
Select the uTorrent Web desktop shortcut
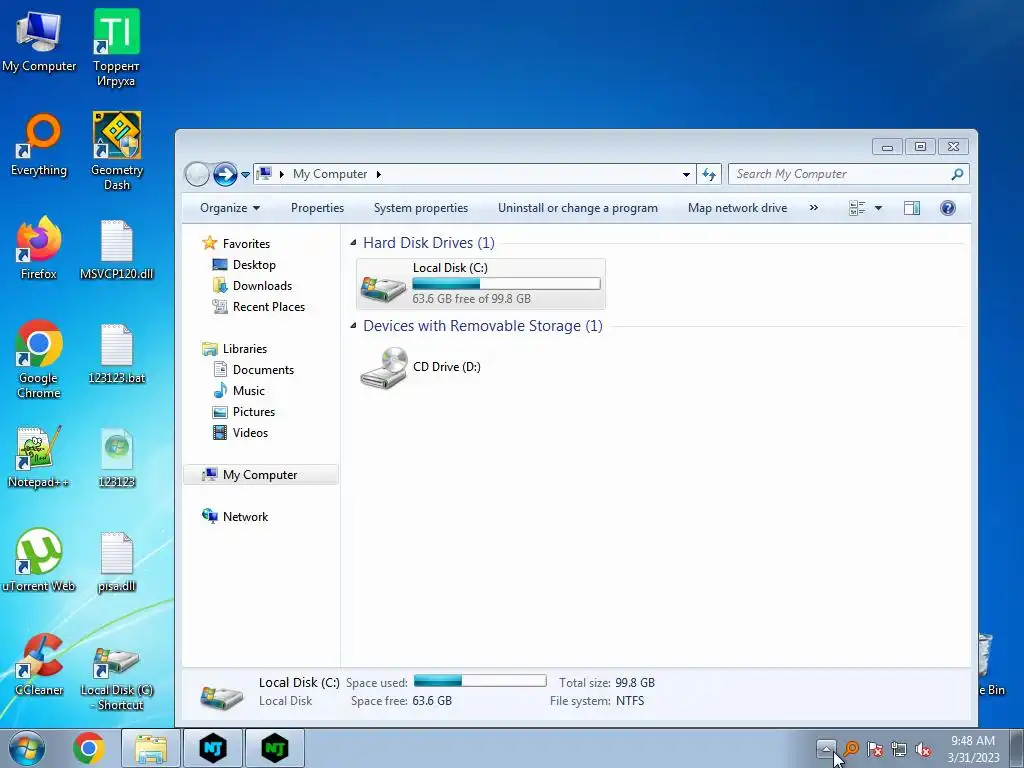(x=38, y=560)
